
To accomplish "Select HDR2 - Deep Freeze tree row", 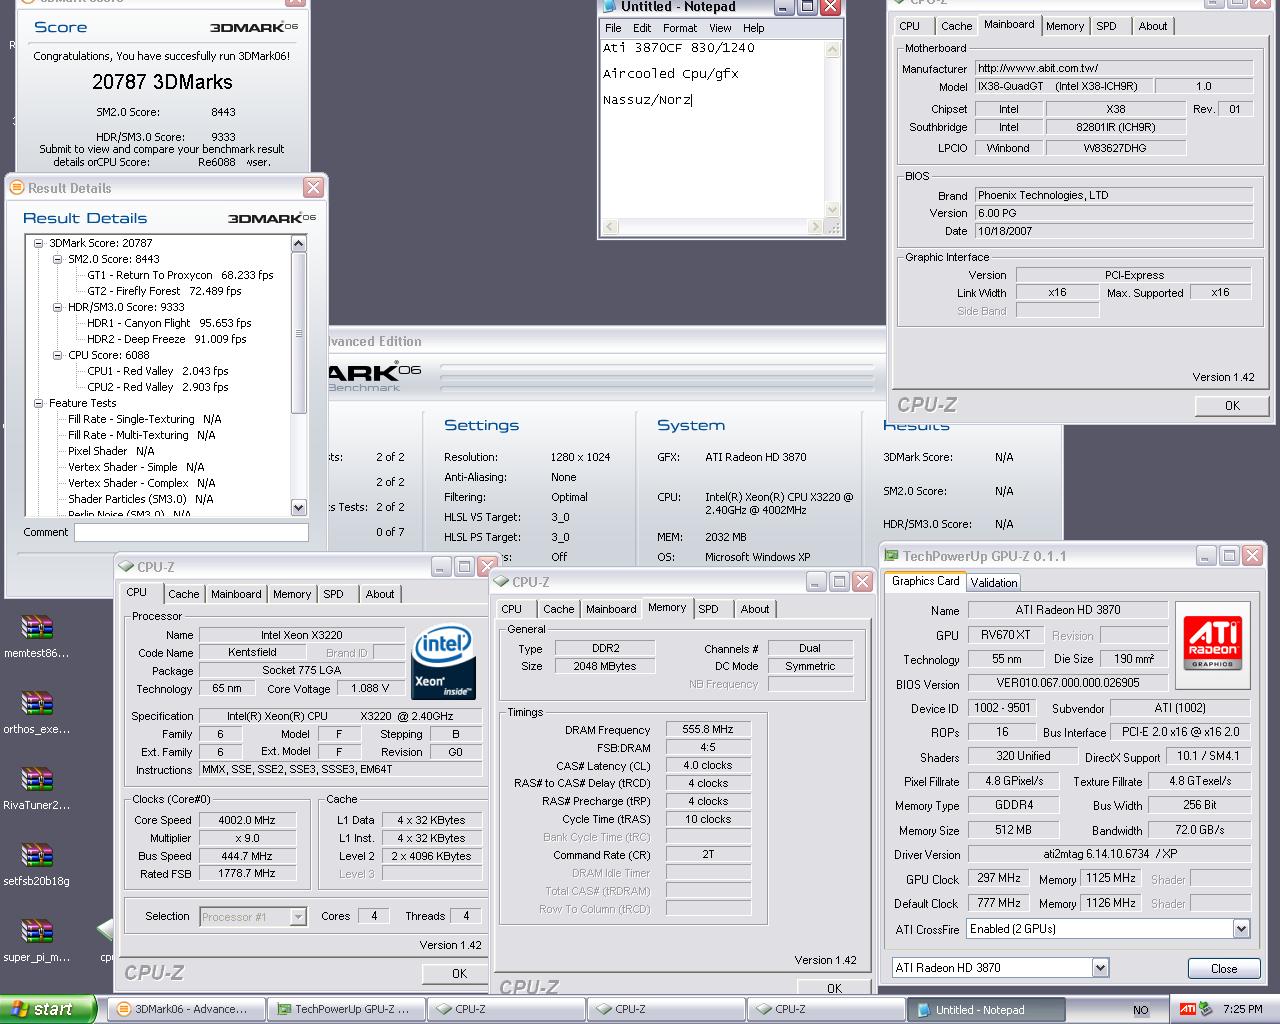I will tap(166, 339).
